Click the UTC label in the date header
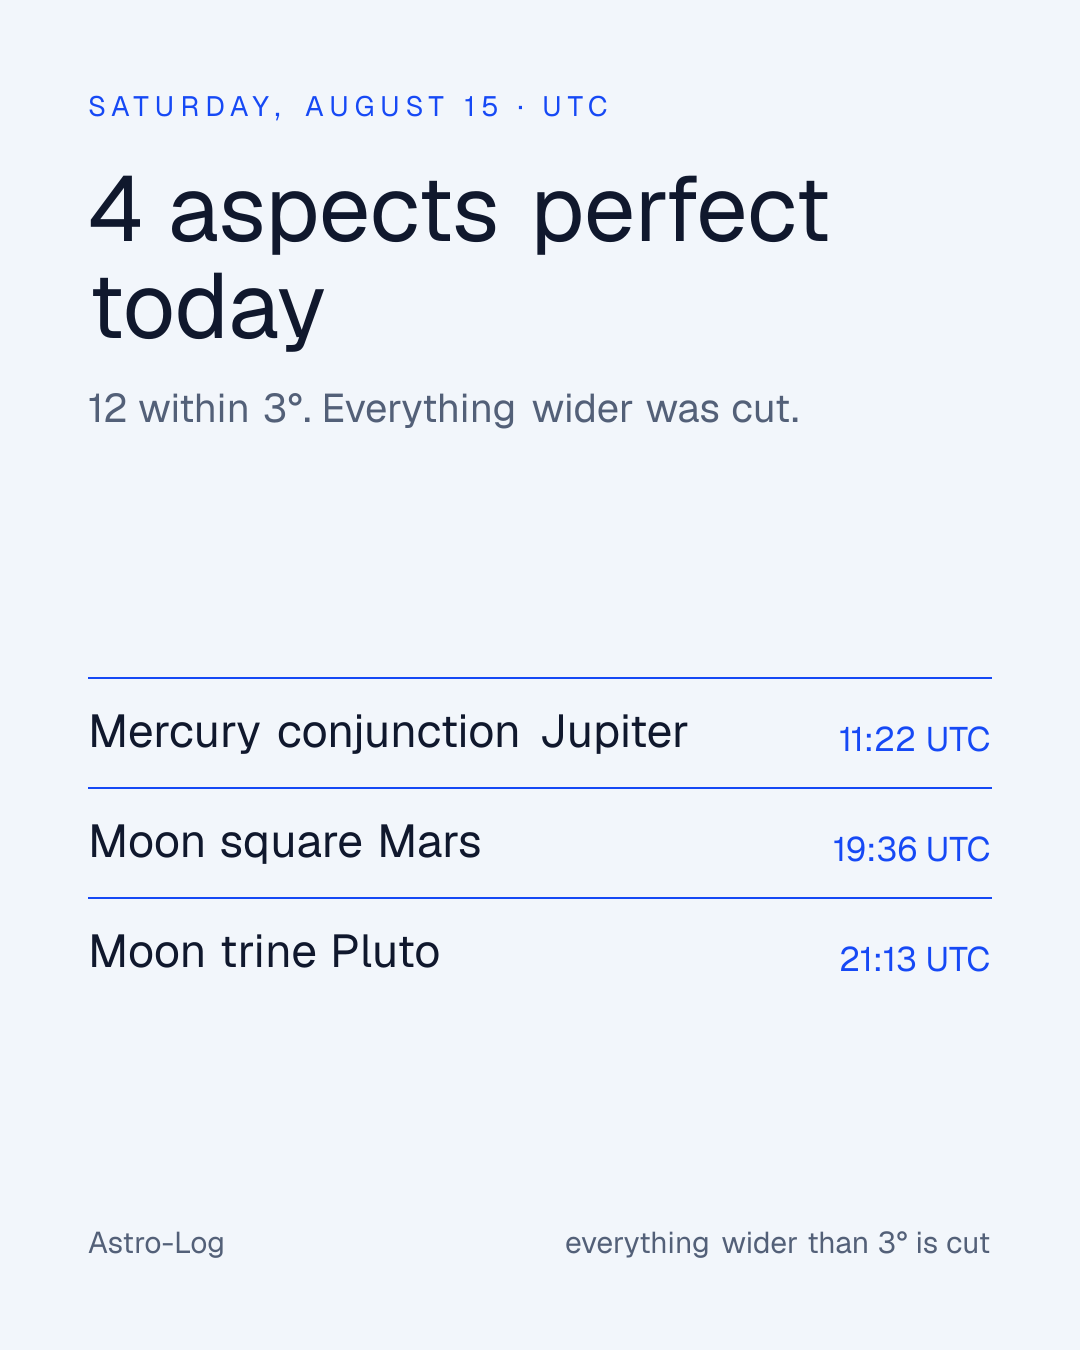The width and height of the screenshot is (1080, 1350). 576,107
